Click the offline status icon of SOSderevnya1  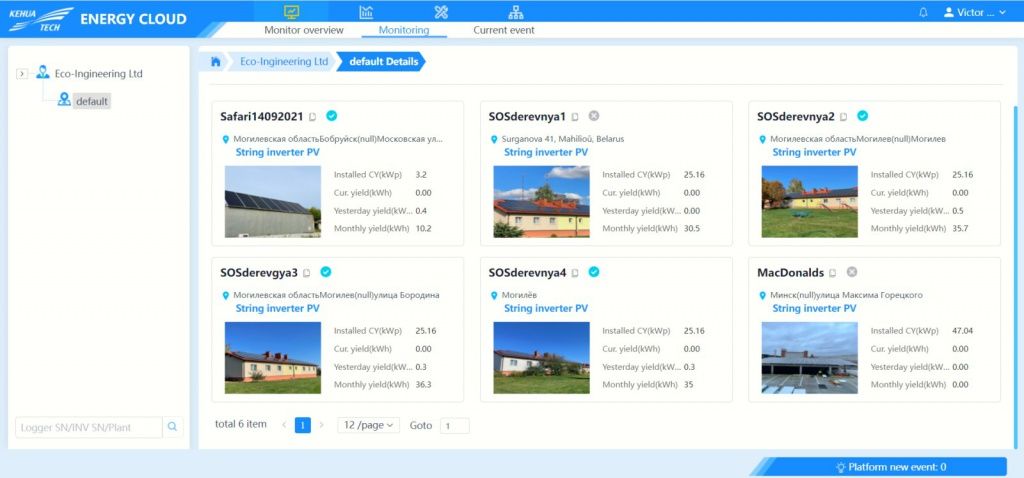pos(594,116)
